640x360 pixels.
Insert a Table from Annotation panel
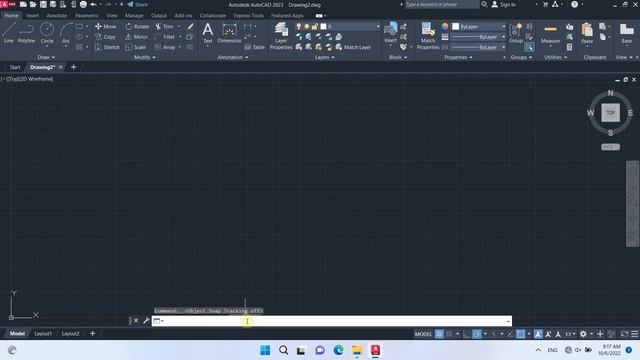point(255,47)
